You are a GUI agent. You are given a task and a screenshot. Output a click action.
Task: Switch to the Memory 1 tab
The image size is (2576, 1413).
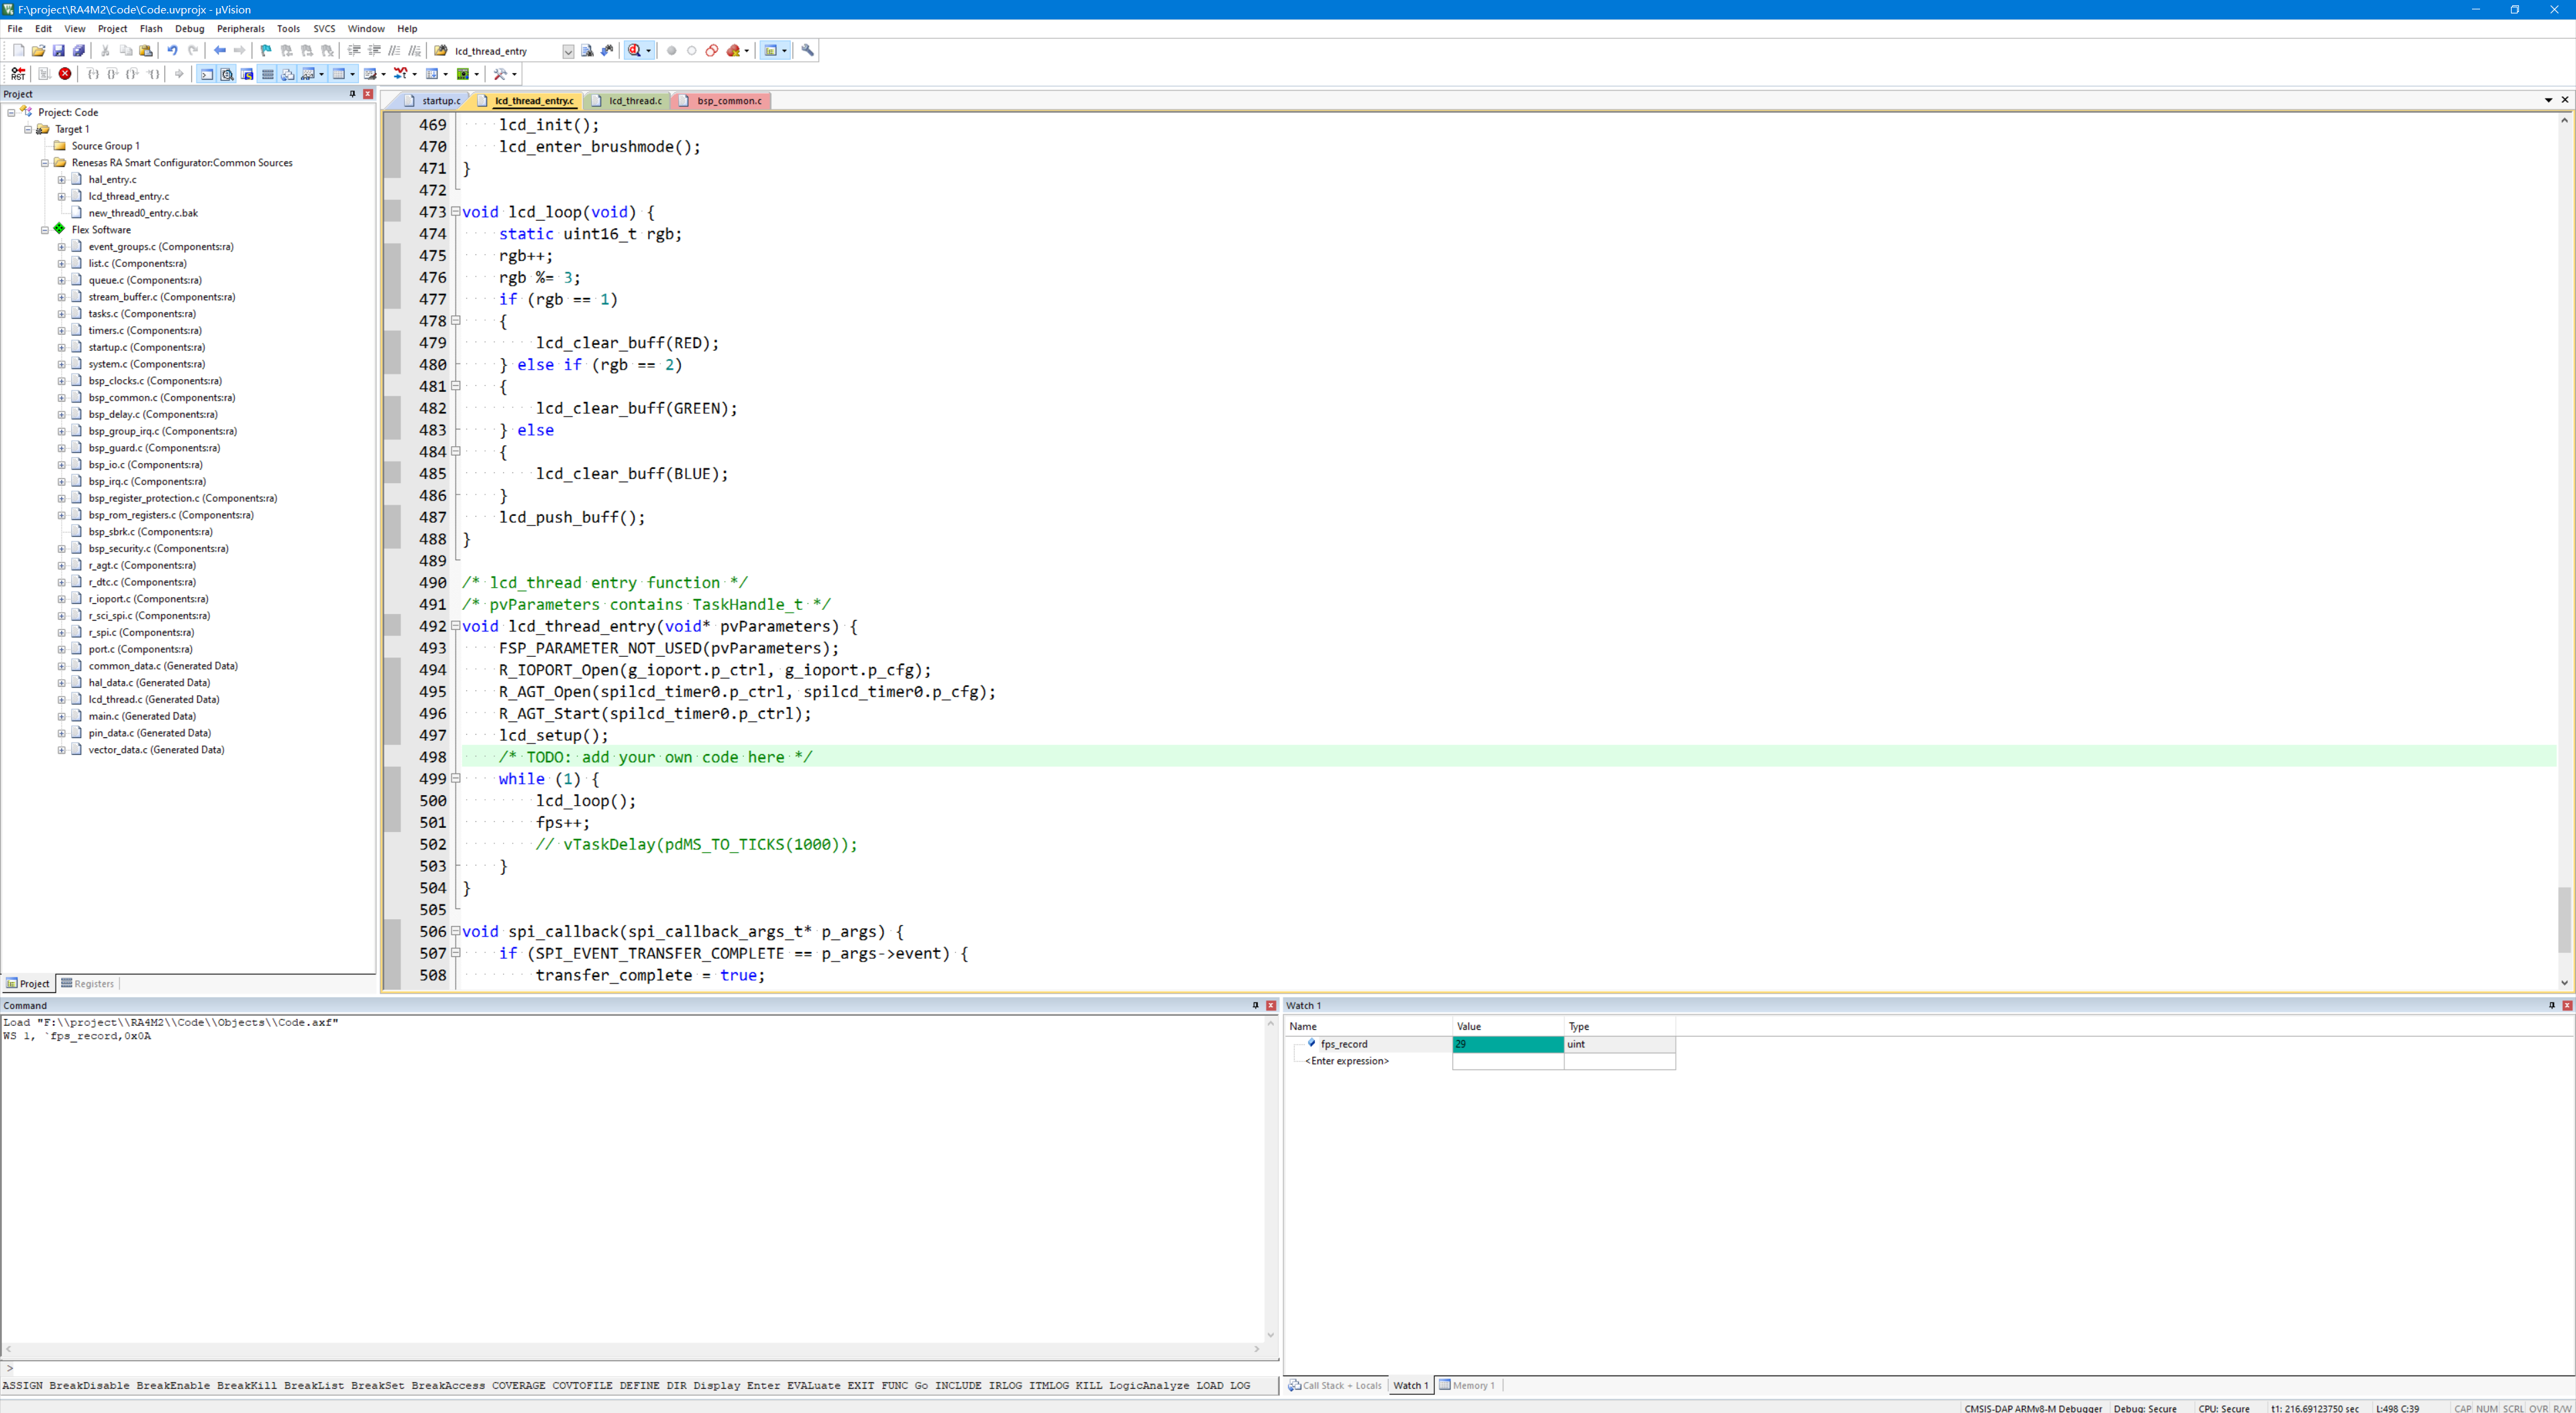(1467, 1386)
